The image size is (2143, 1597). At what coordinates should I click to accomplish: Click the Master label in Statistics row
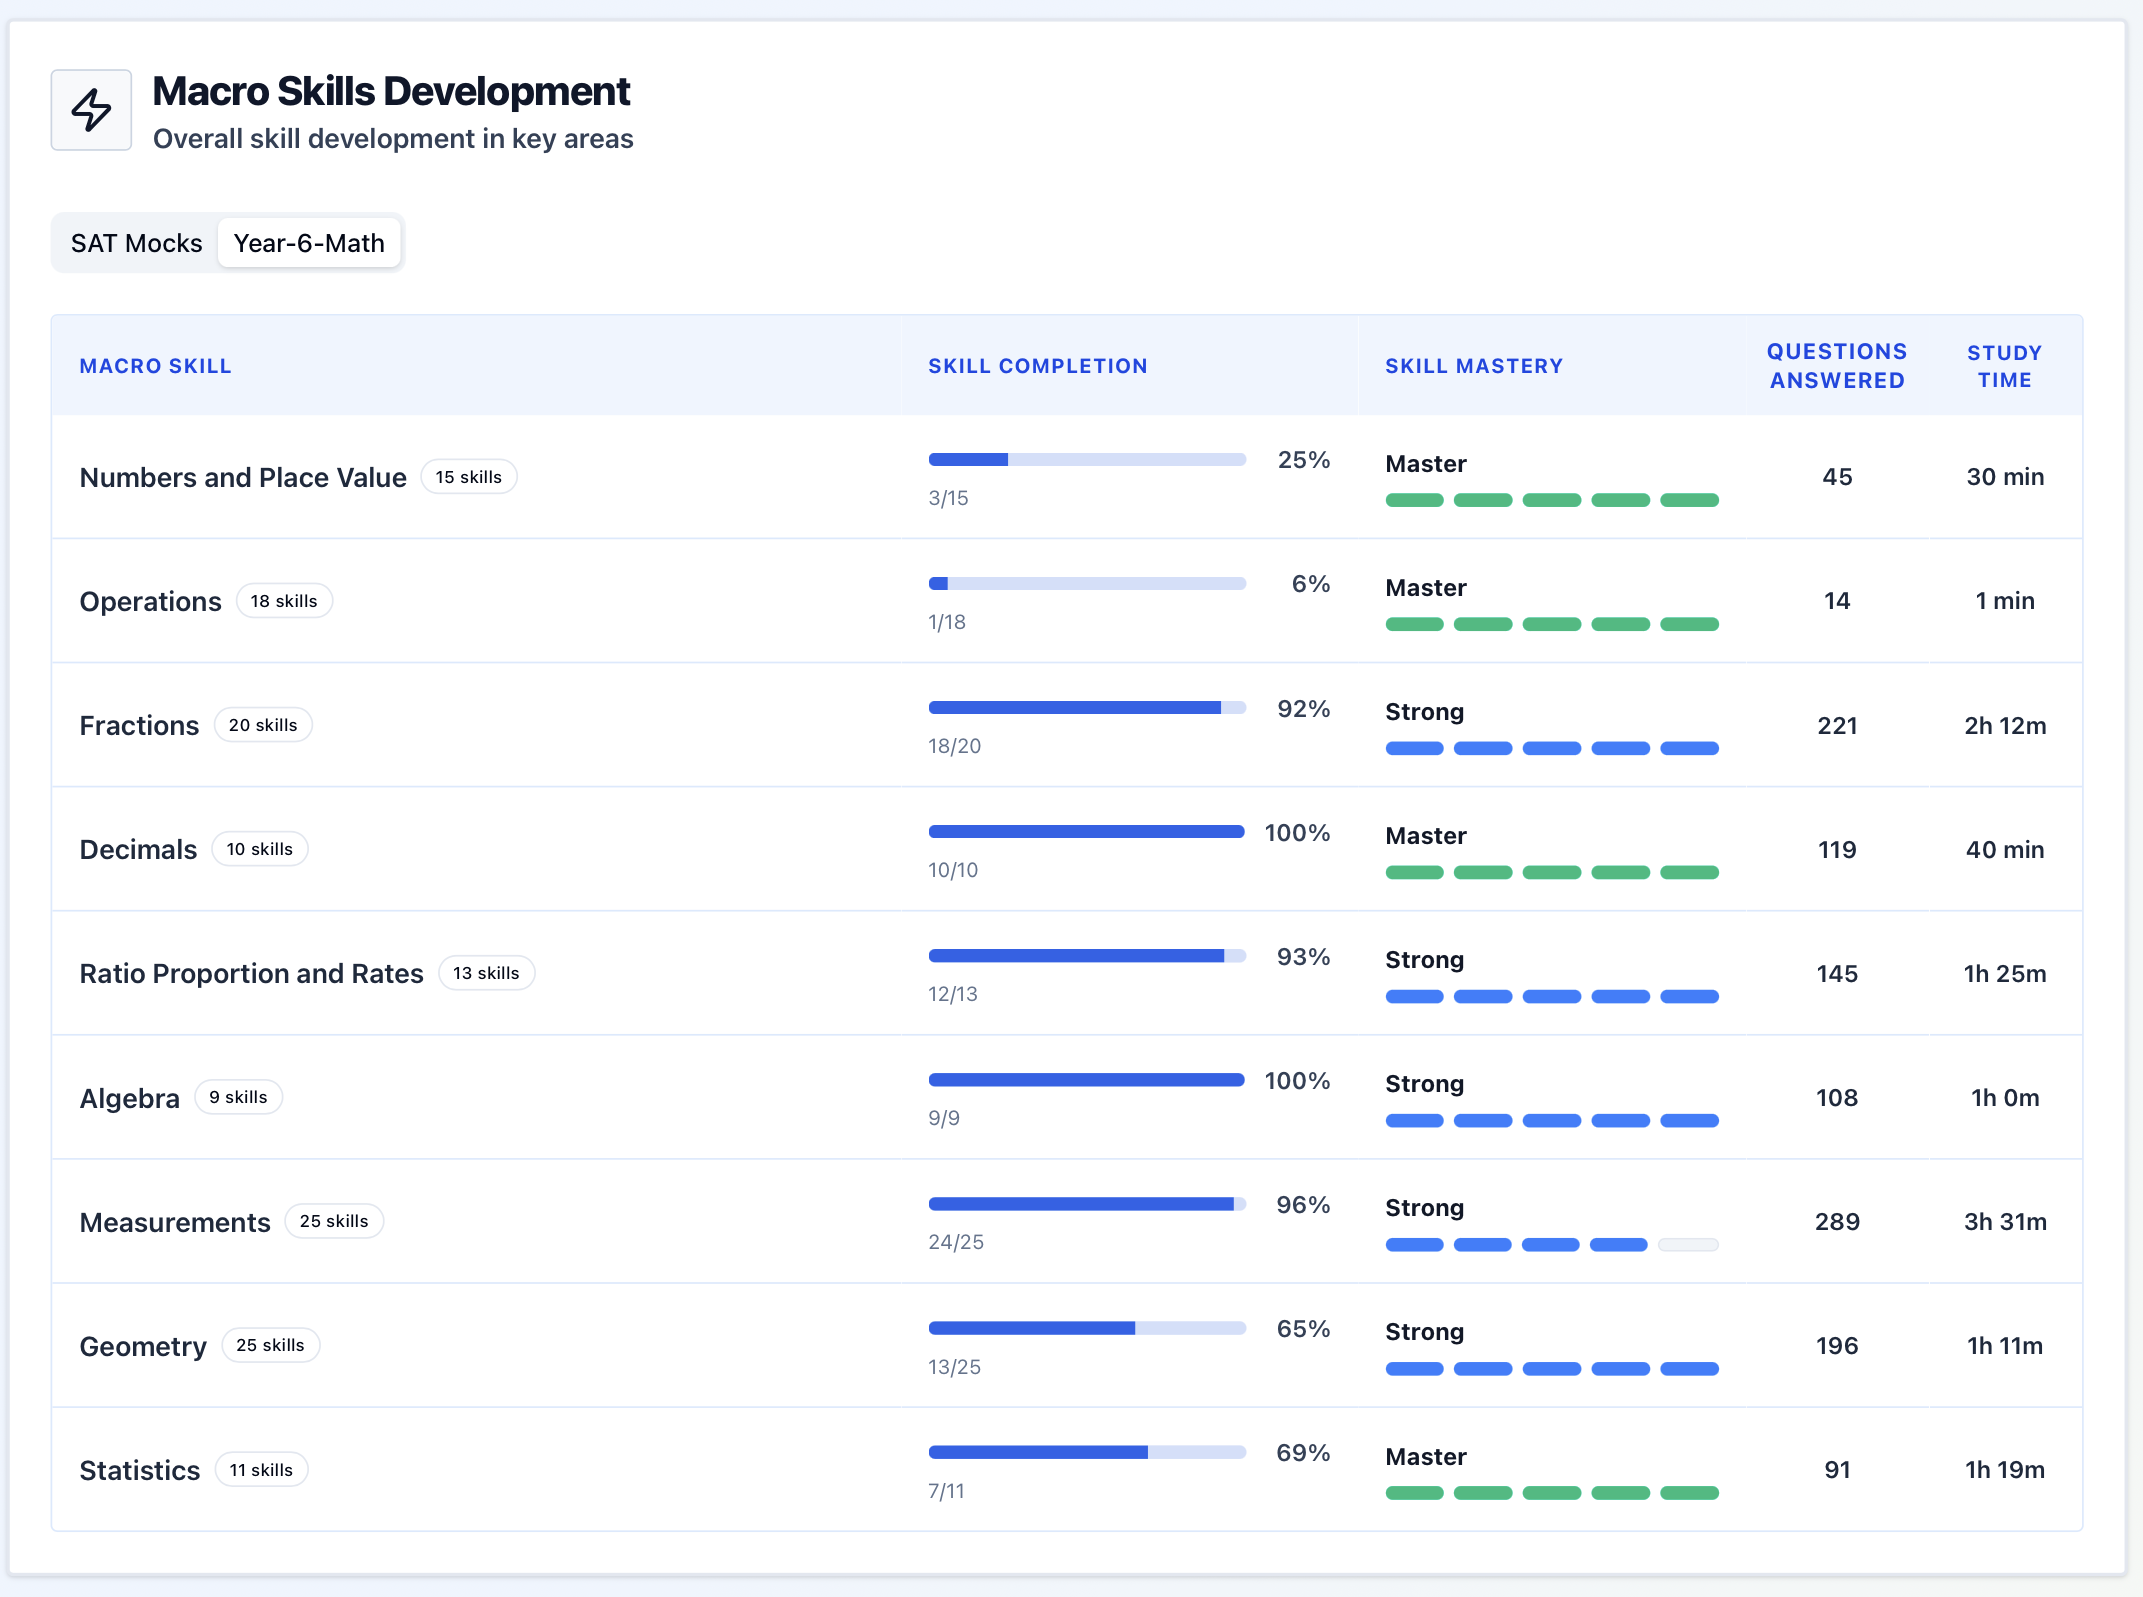pos(1426,1457)
